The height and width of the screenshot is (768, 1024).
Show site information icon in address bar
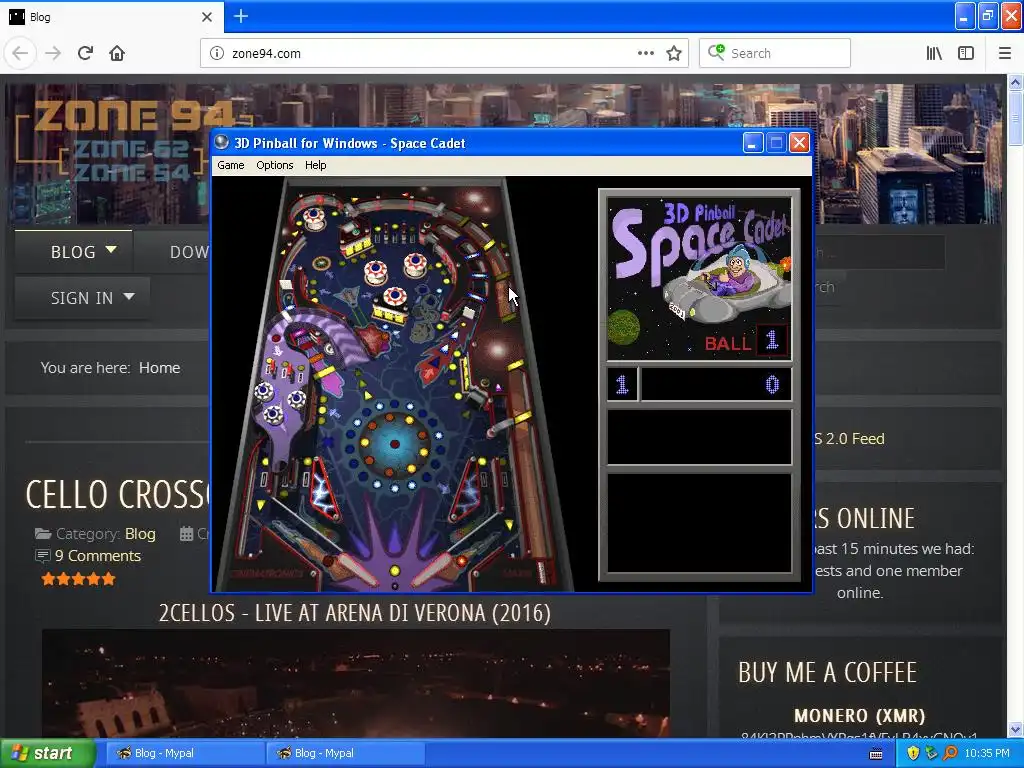[216, 53]
